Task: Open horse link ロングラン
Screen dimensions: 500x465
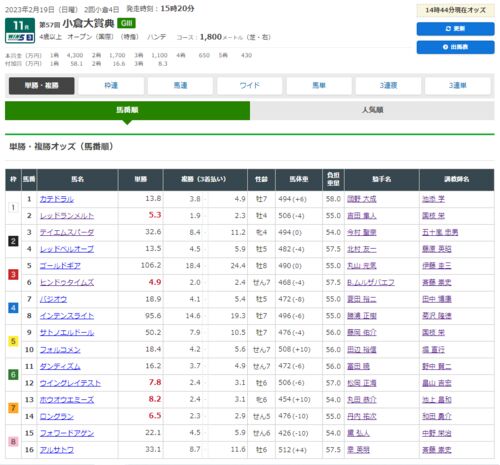Action: 57,416
